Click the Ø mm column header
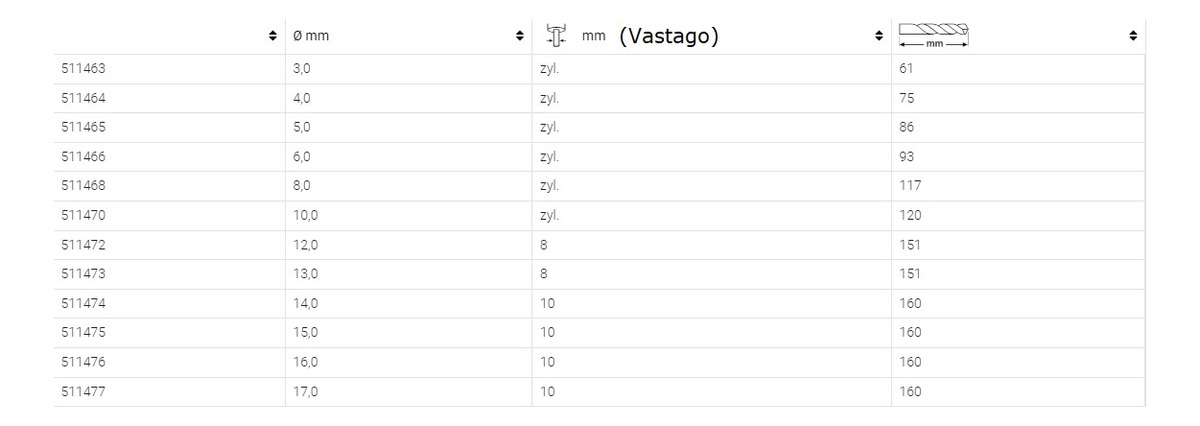This screenshot has width=1200, height=426. 311,36
